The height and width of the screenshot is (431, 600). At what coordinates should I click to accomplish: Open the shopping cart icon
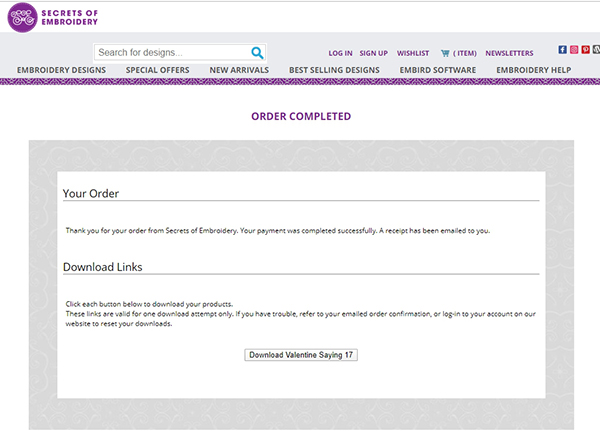click(x=444, y=52)
